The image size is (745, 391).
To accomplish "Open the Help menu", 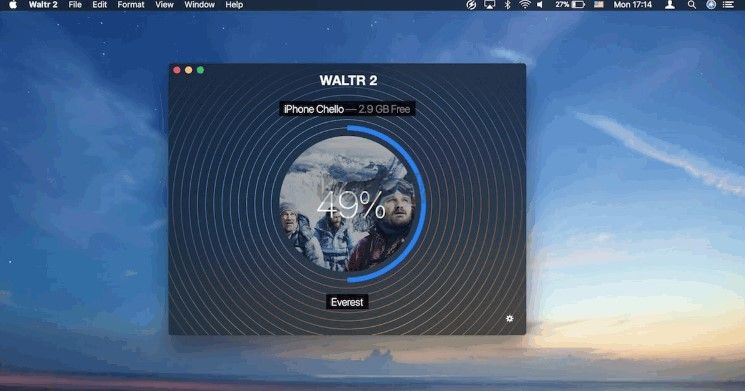I will coord(234,5).
